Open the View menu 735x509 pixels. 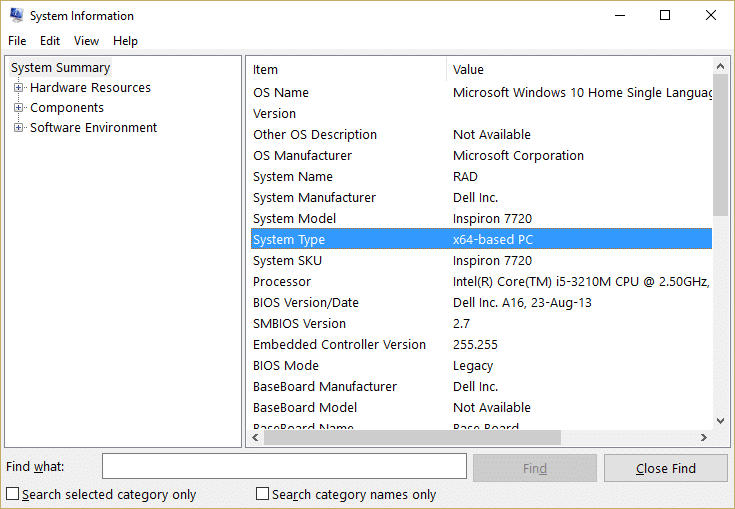(86, 41)
